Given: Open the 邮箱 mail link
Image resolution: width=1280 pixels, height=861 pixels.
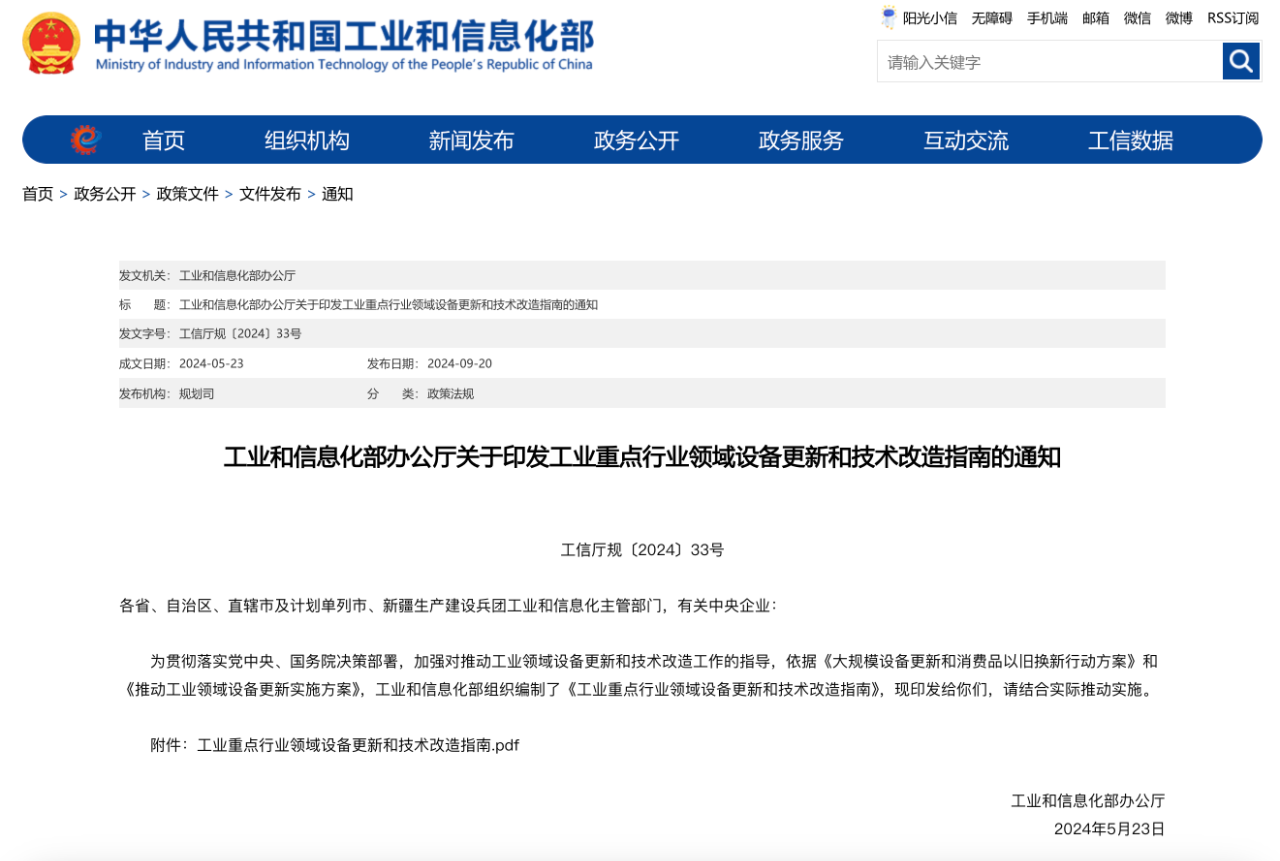Looking at the screenshot, I should coord(1096,18).
